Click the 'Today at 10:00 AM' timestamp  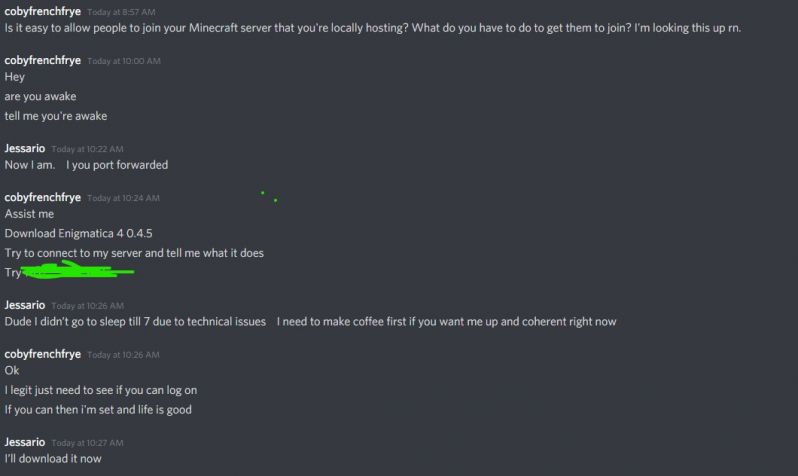tap(124, 61)
